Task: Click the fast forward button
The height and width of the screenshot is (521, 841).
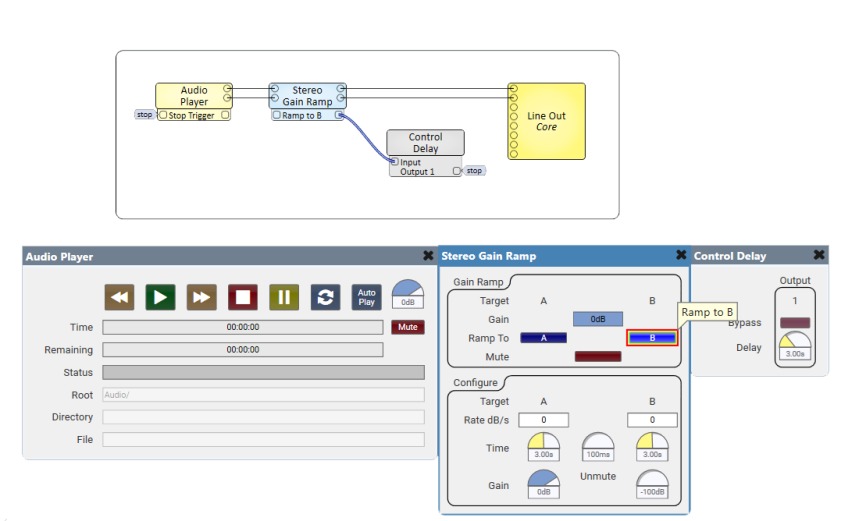Action: click(202, 297)
